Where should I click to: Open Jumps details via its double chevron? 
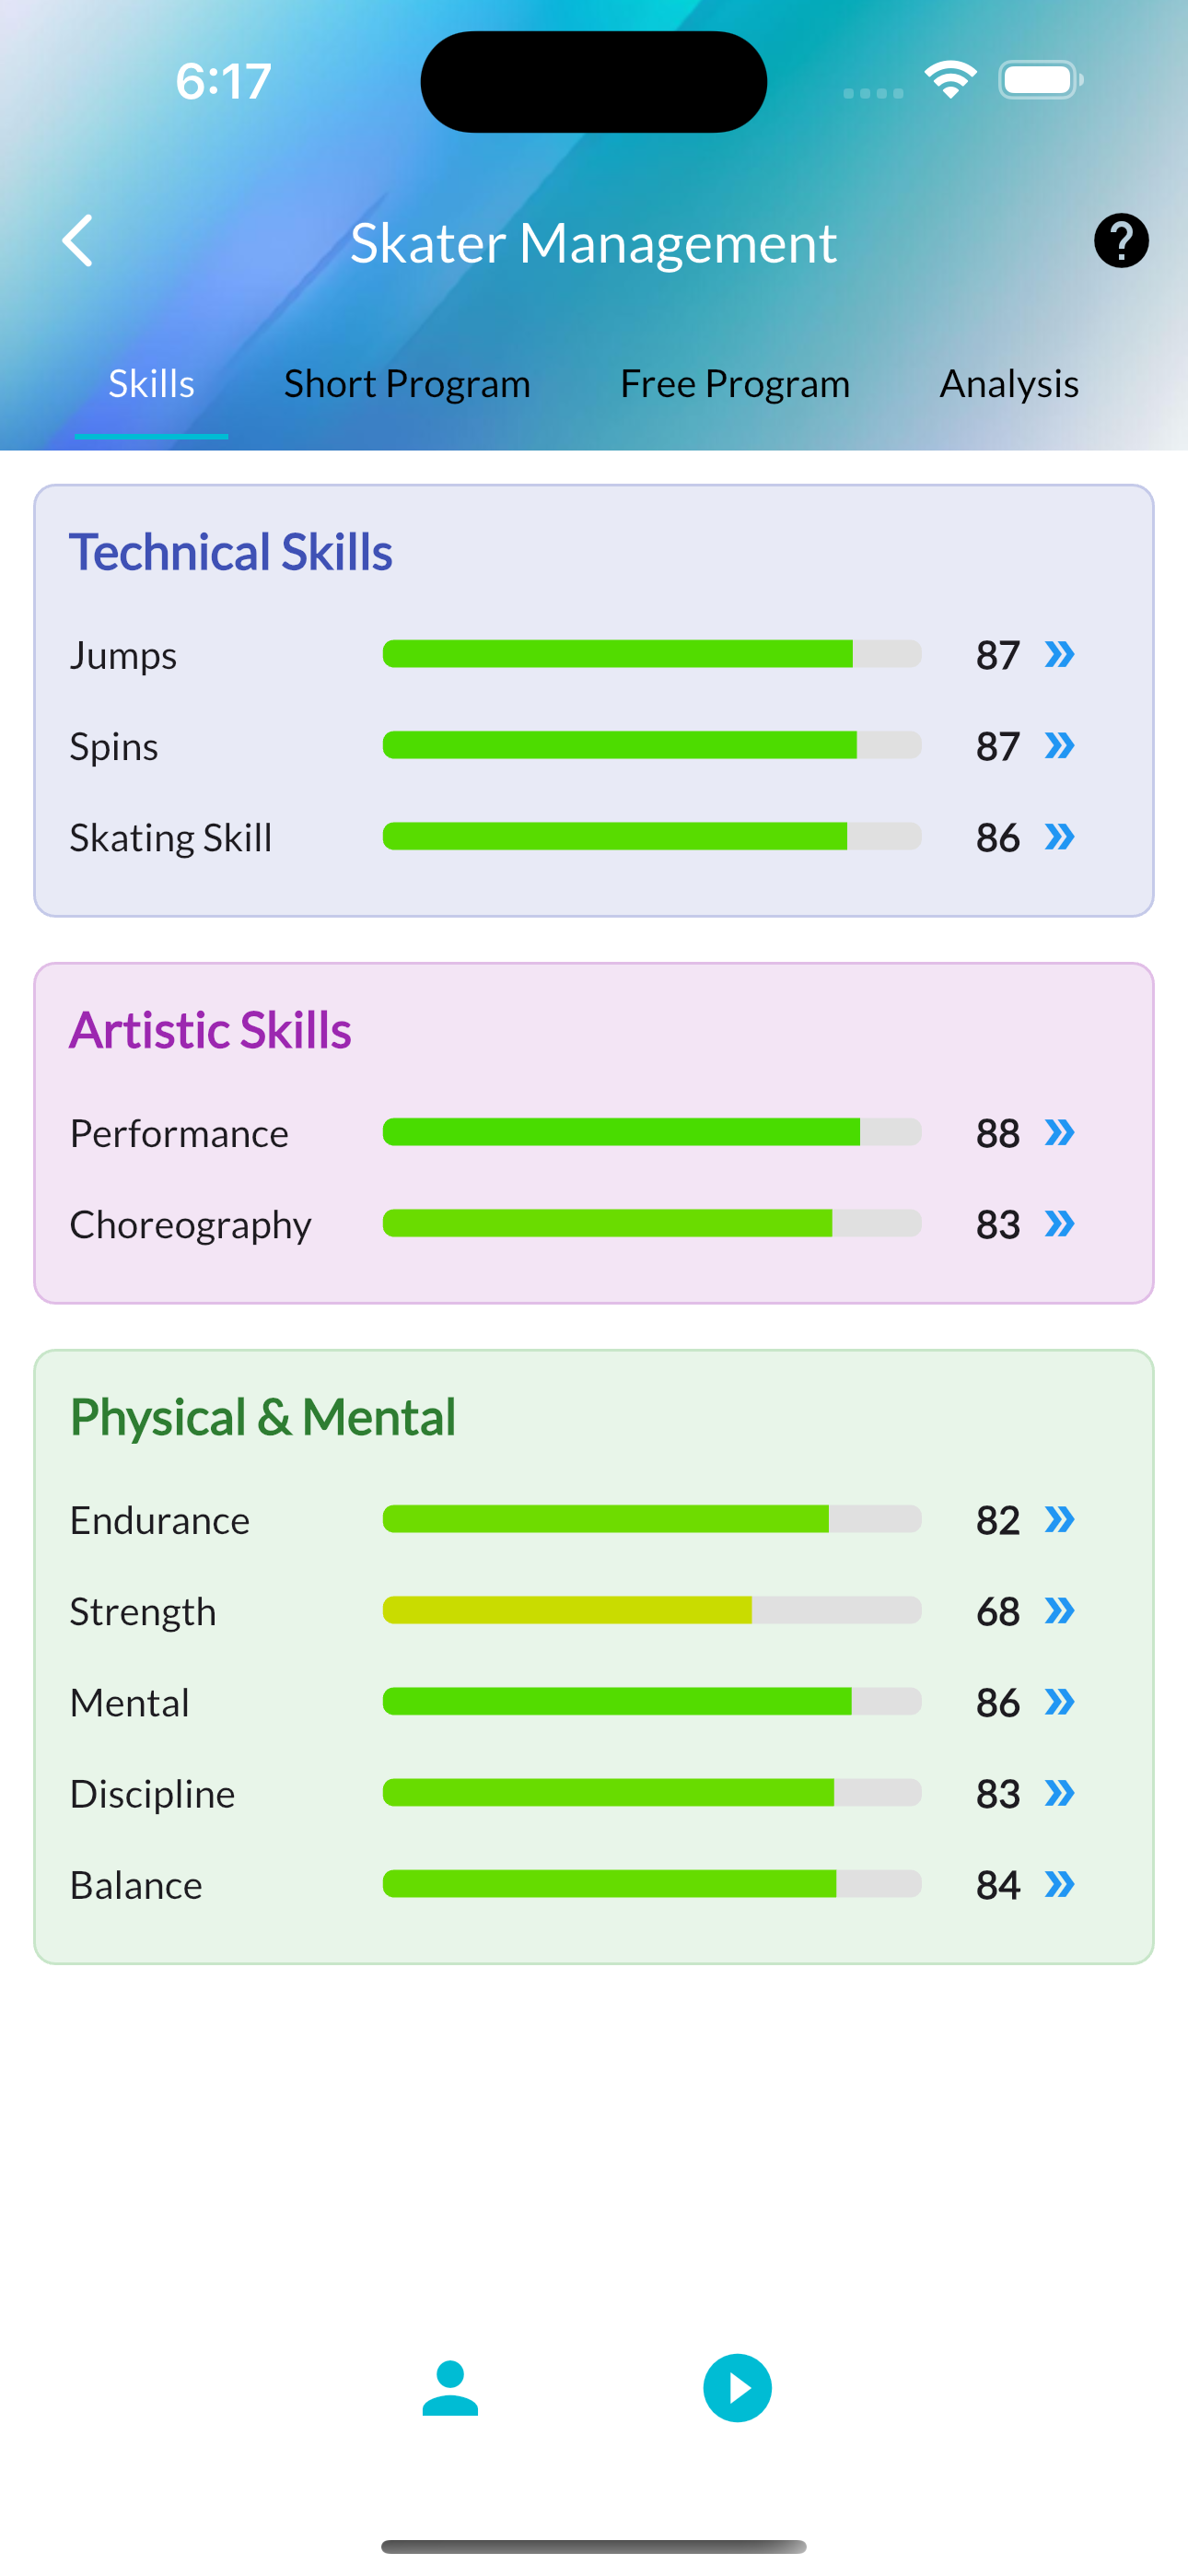point(1061,655)
